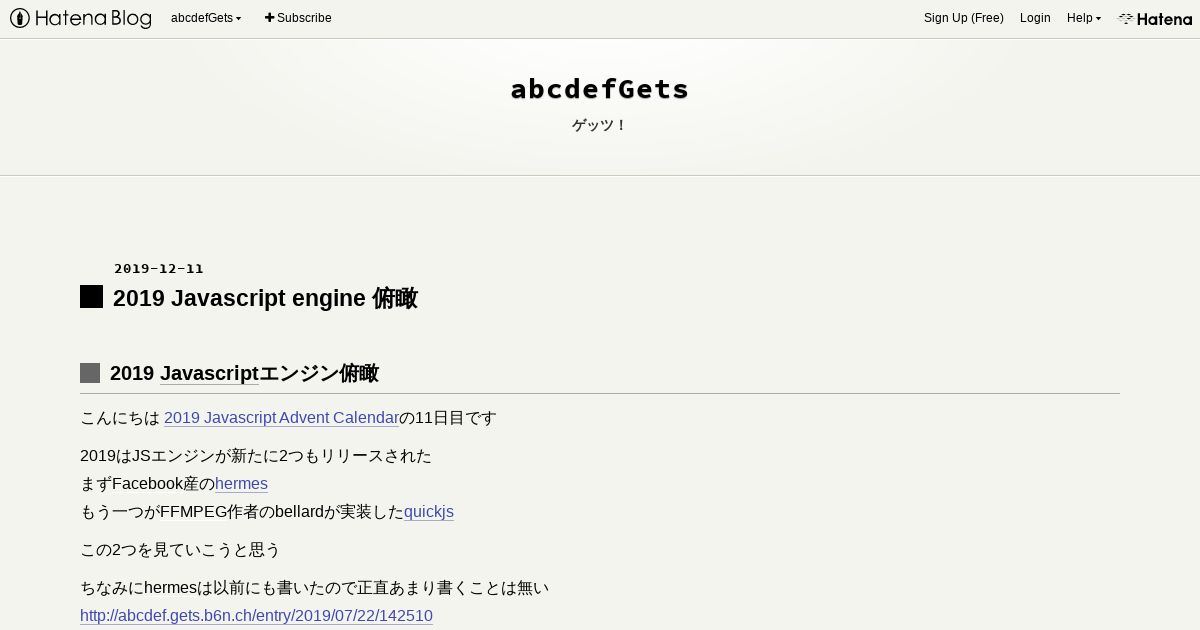Click the gray square icon beside section heading
This screenshot has height=630, width=1200.
coord(90,373)
